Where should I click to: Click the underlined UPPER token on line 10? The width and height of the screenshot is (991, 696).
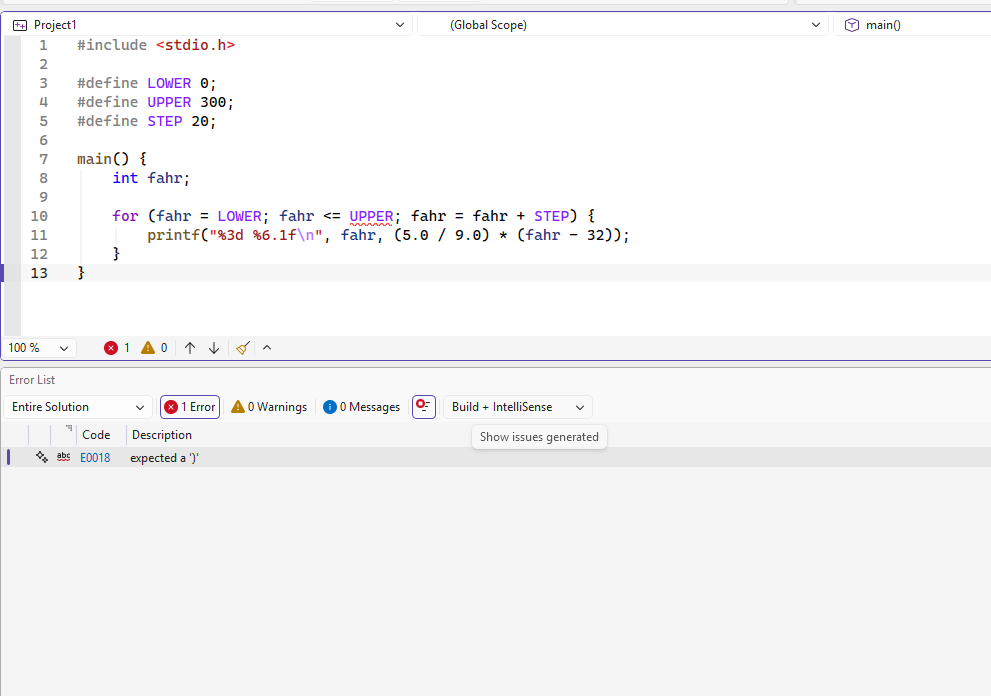coord(371,216)
